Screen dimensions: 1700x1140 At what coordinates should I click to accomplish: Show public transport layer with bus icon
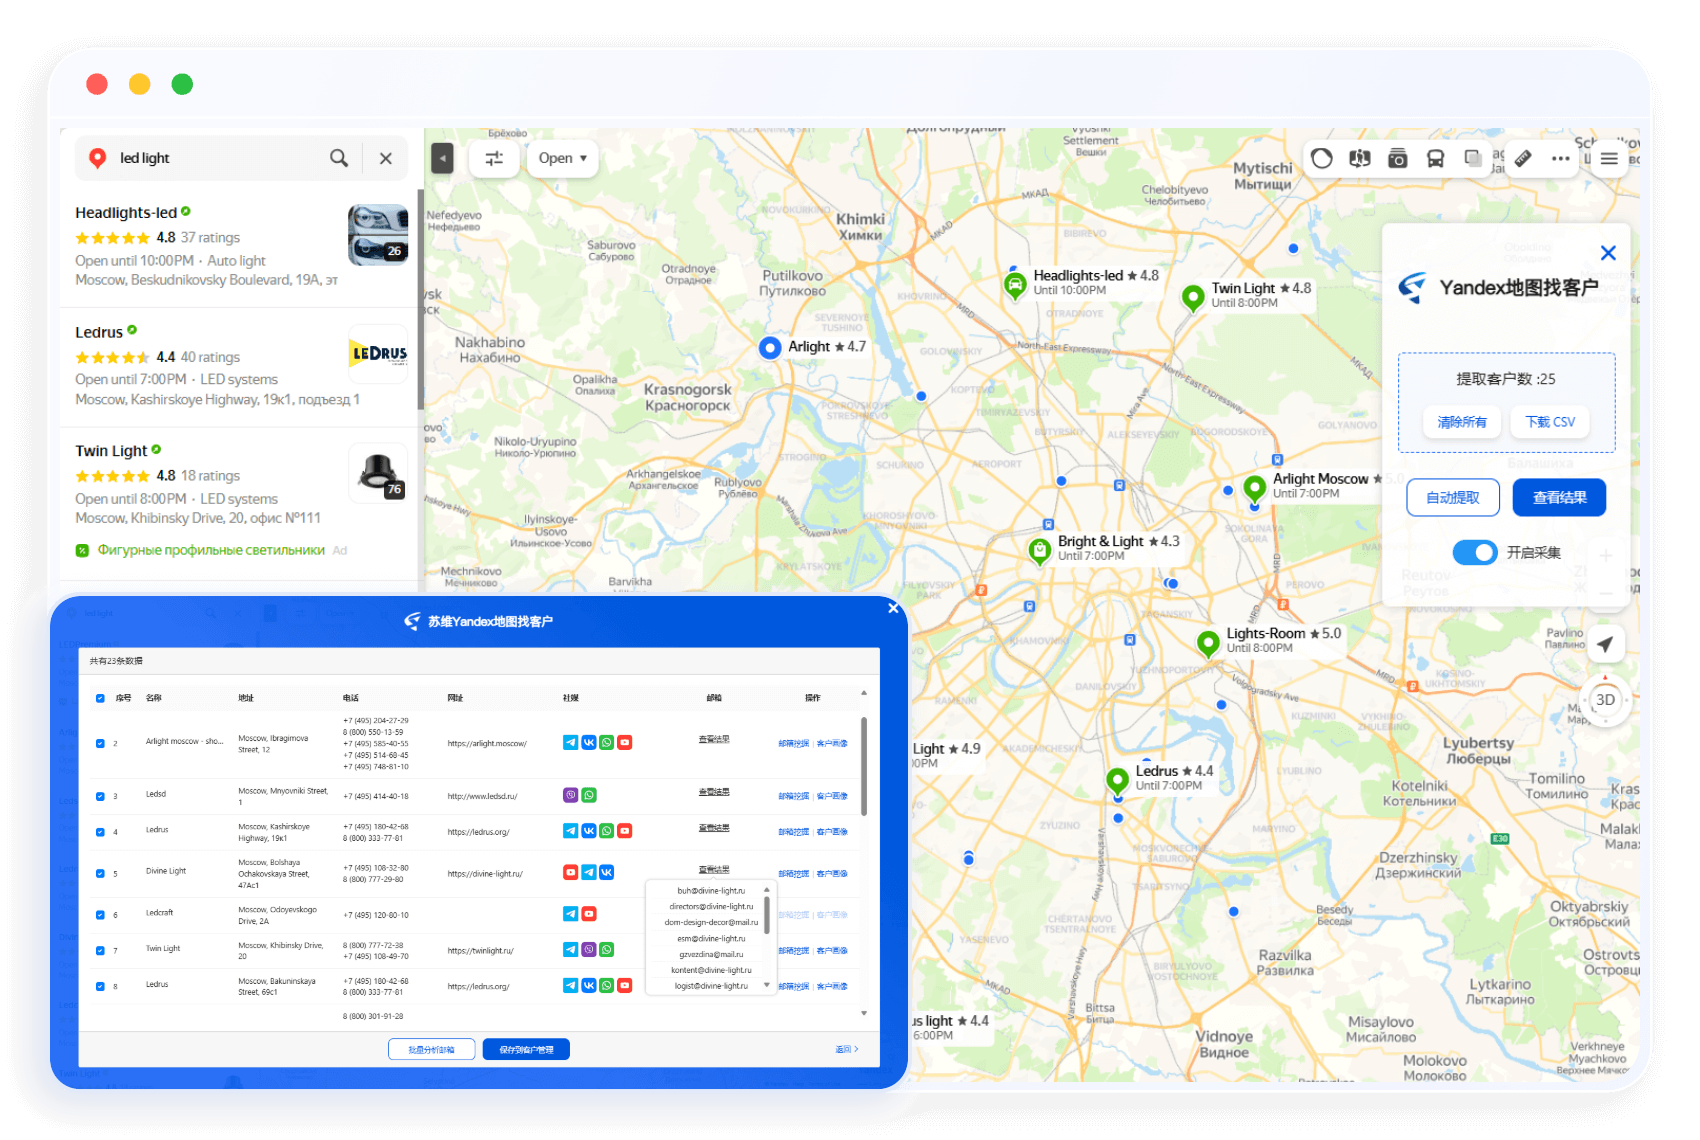click(x=1435, y=158)
